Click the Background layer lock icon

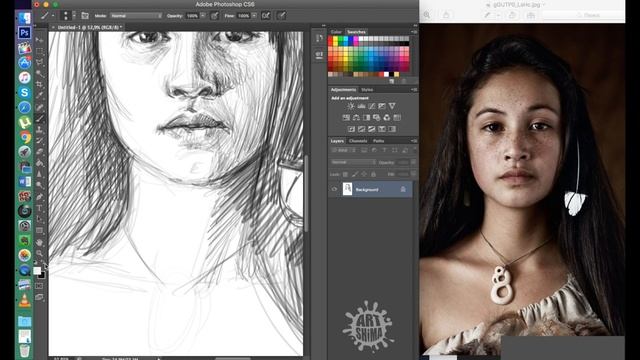(x=403, y=189)
